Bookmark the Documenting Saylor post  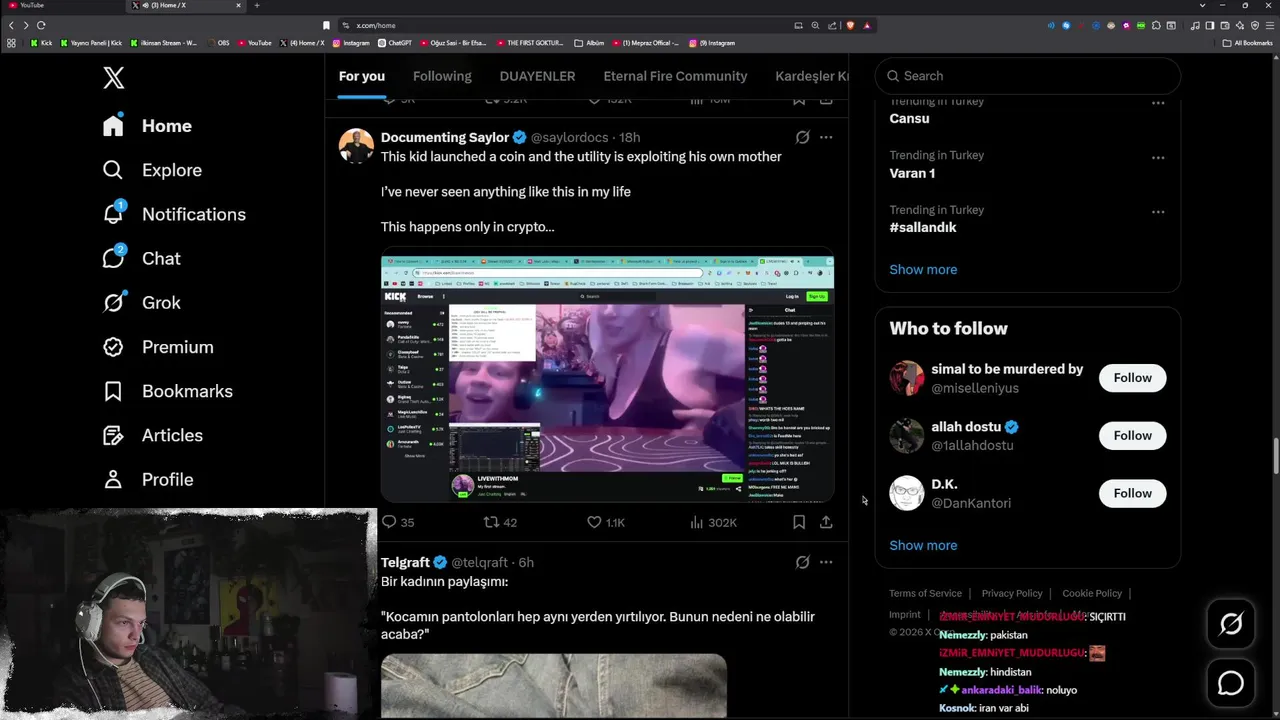pyautogui.click(x=799, y=522)
